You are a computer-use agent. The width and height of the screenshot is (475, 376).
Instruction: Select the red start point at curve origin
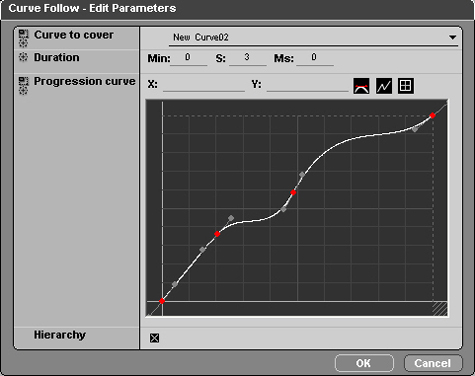tap(162, 301)
